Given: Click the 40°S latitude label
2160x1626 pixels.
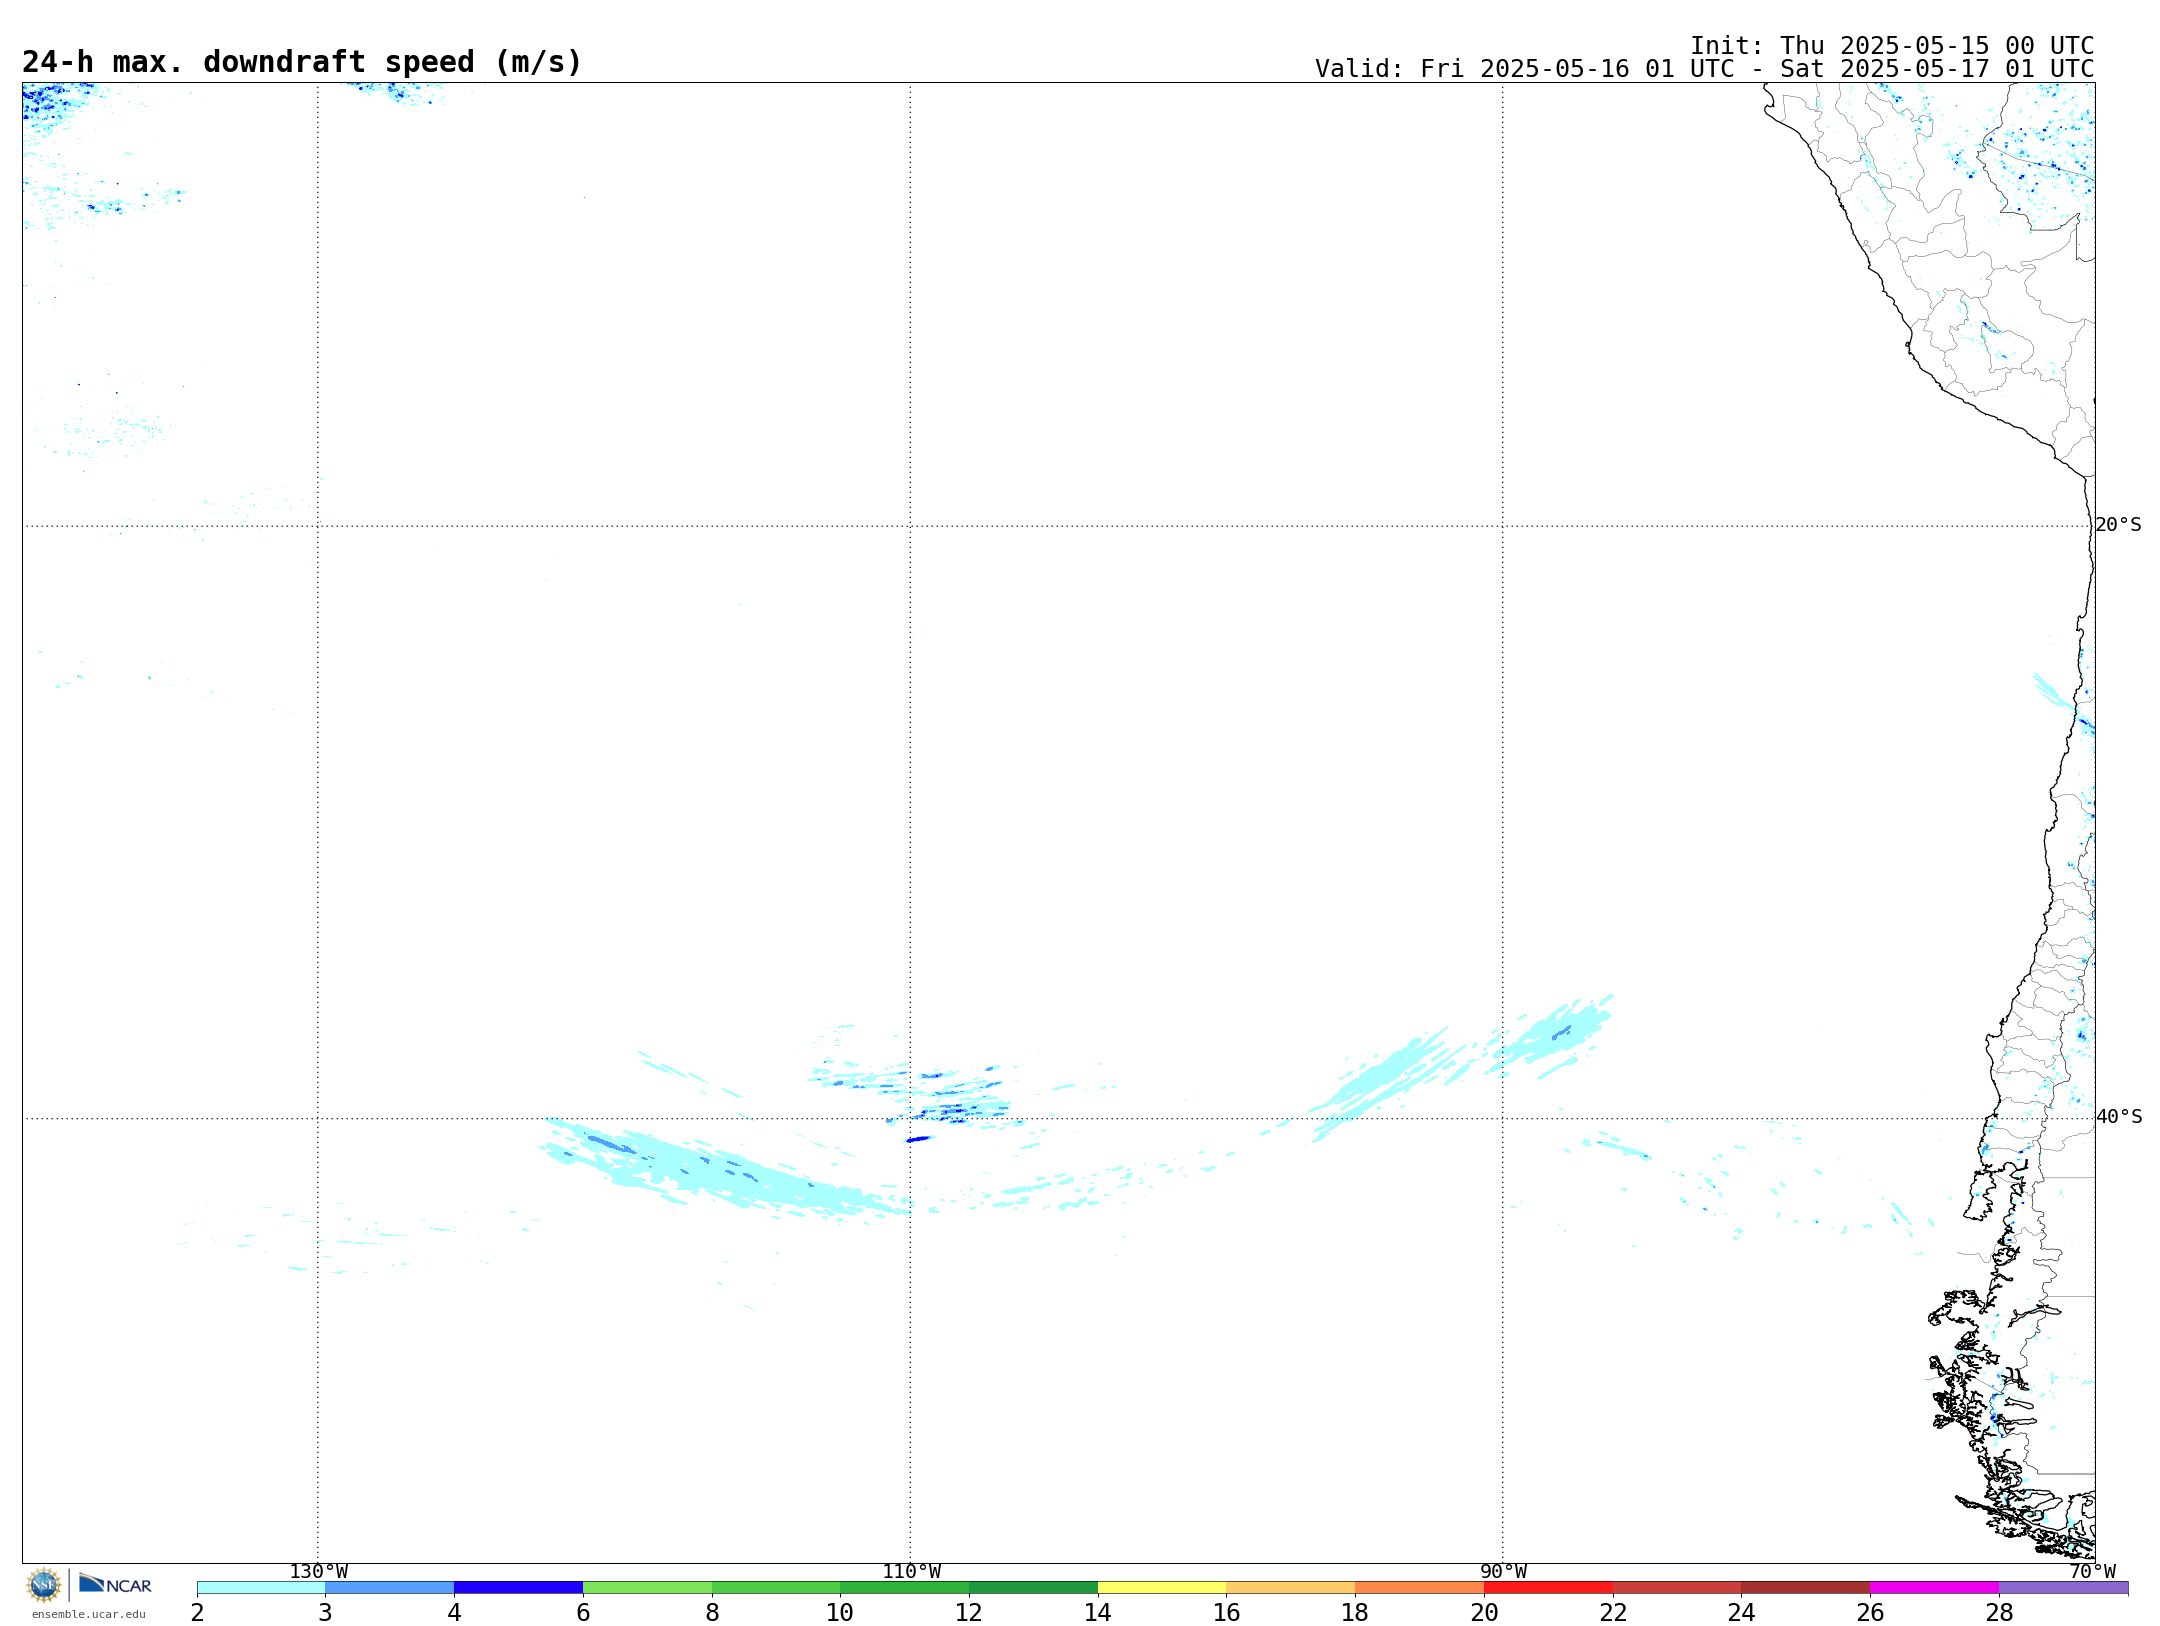Looking at the screenshot, I should pos(2118,1117).
